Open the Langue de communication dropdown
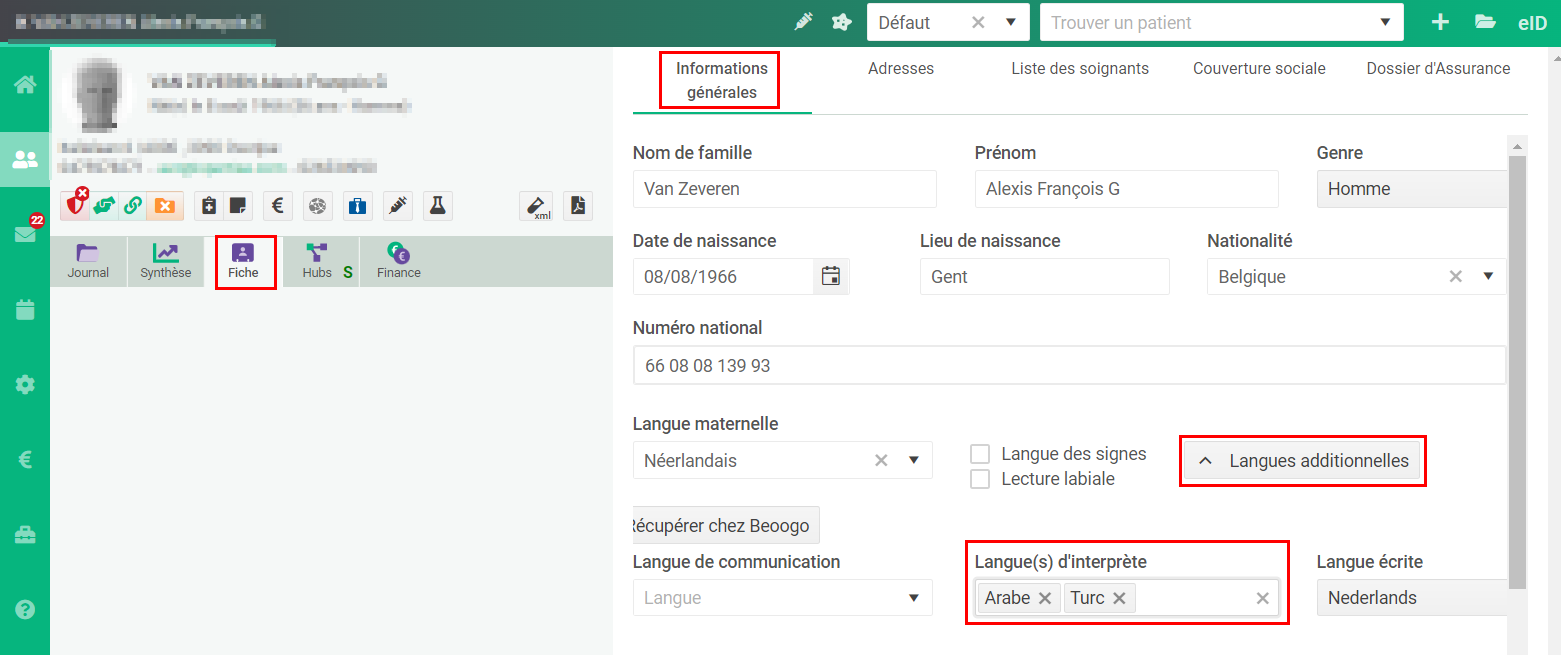Screen dimensions: 1561x655 783,598
